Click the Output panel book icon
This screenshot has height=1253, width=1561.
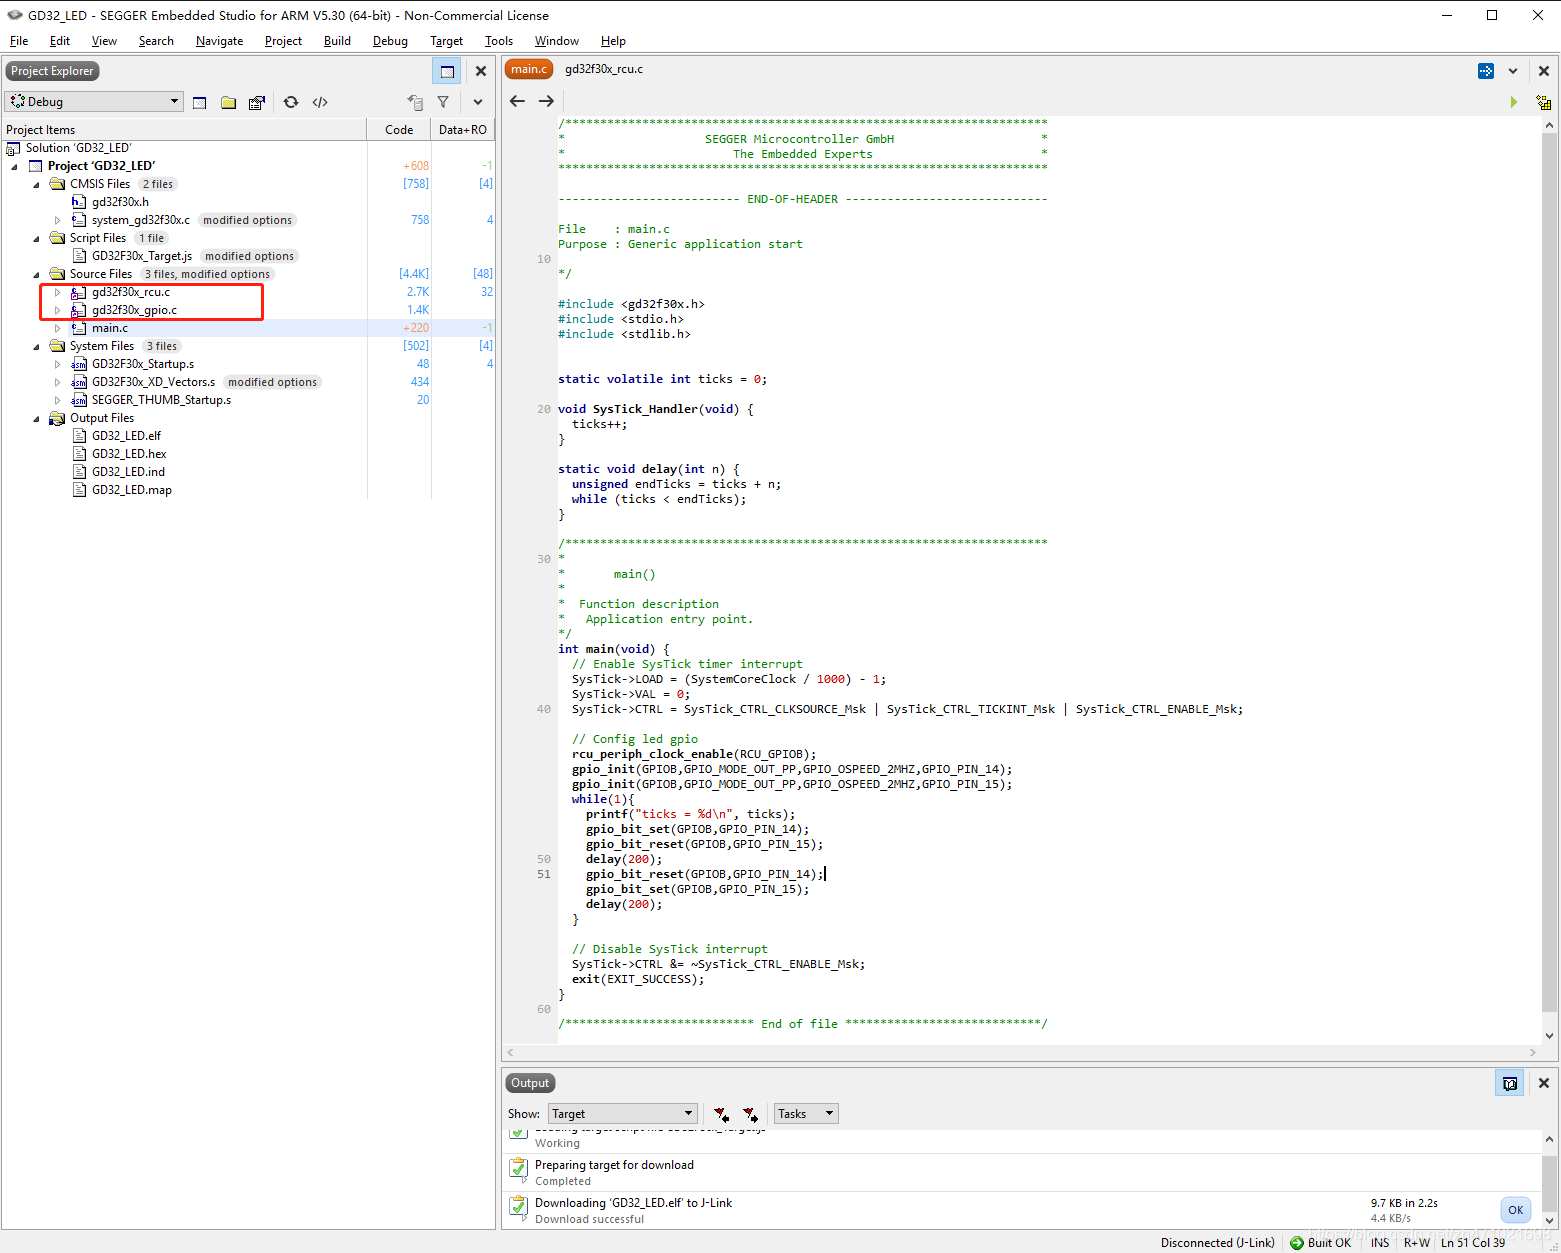(1510, 1083)
